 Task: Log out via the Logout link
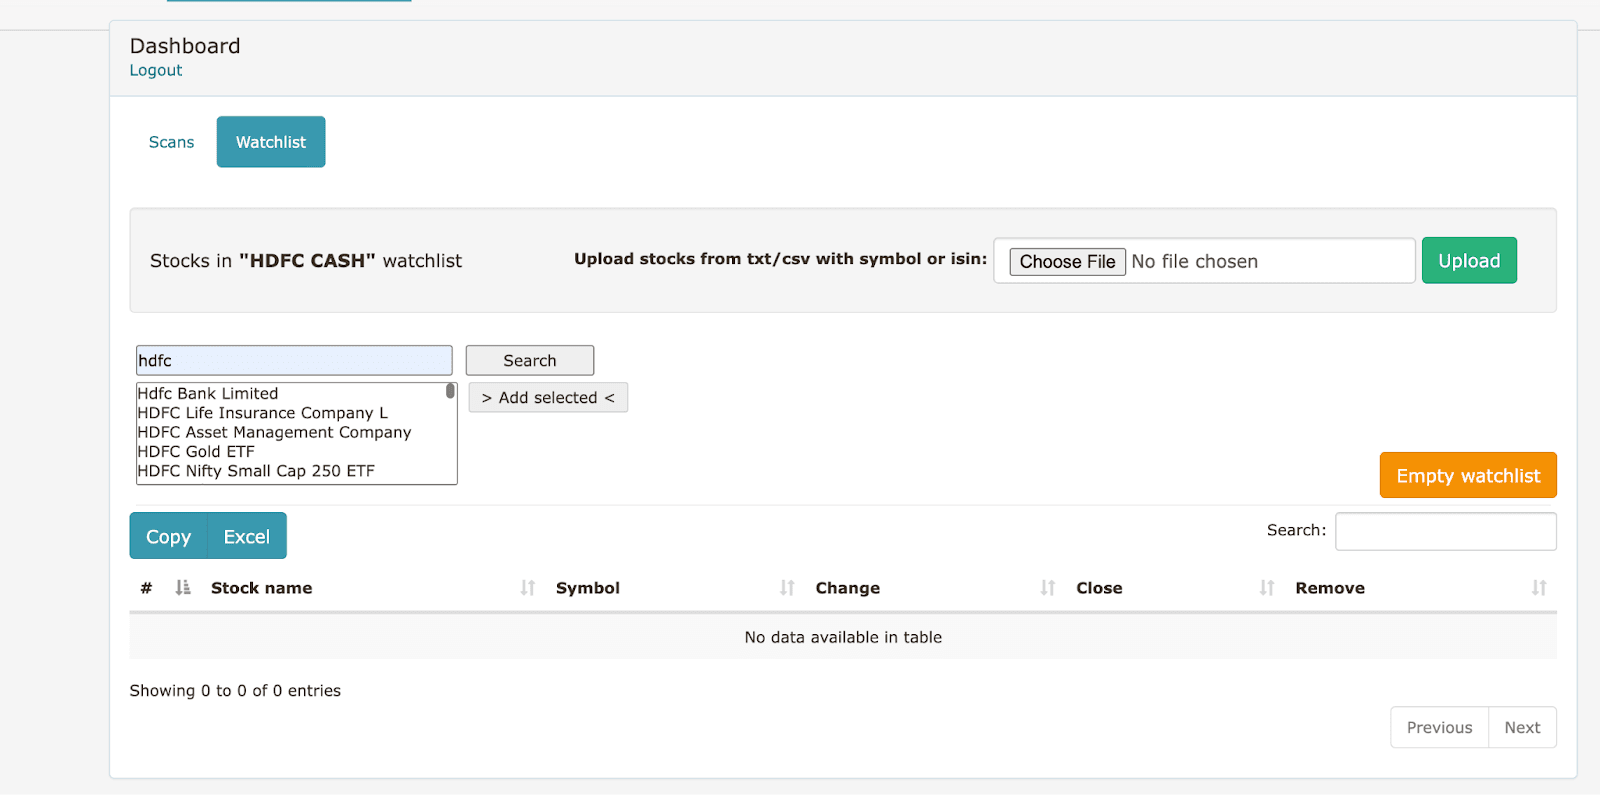pyautogui.click(x=156, y=70)
